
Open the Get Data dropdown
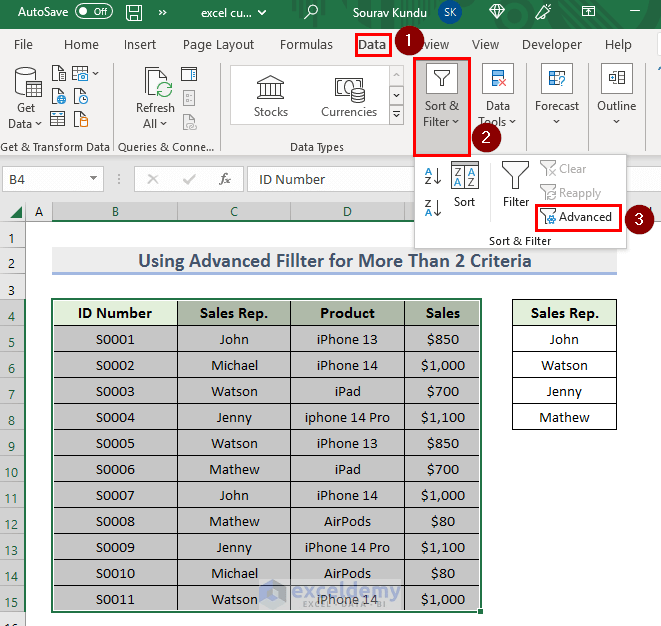[25, 98]
